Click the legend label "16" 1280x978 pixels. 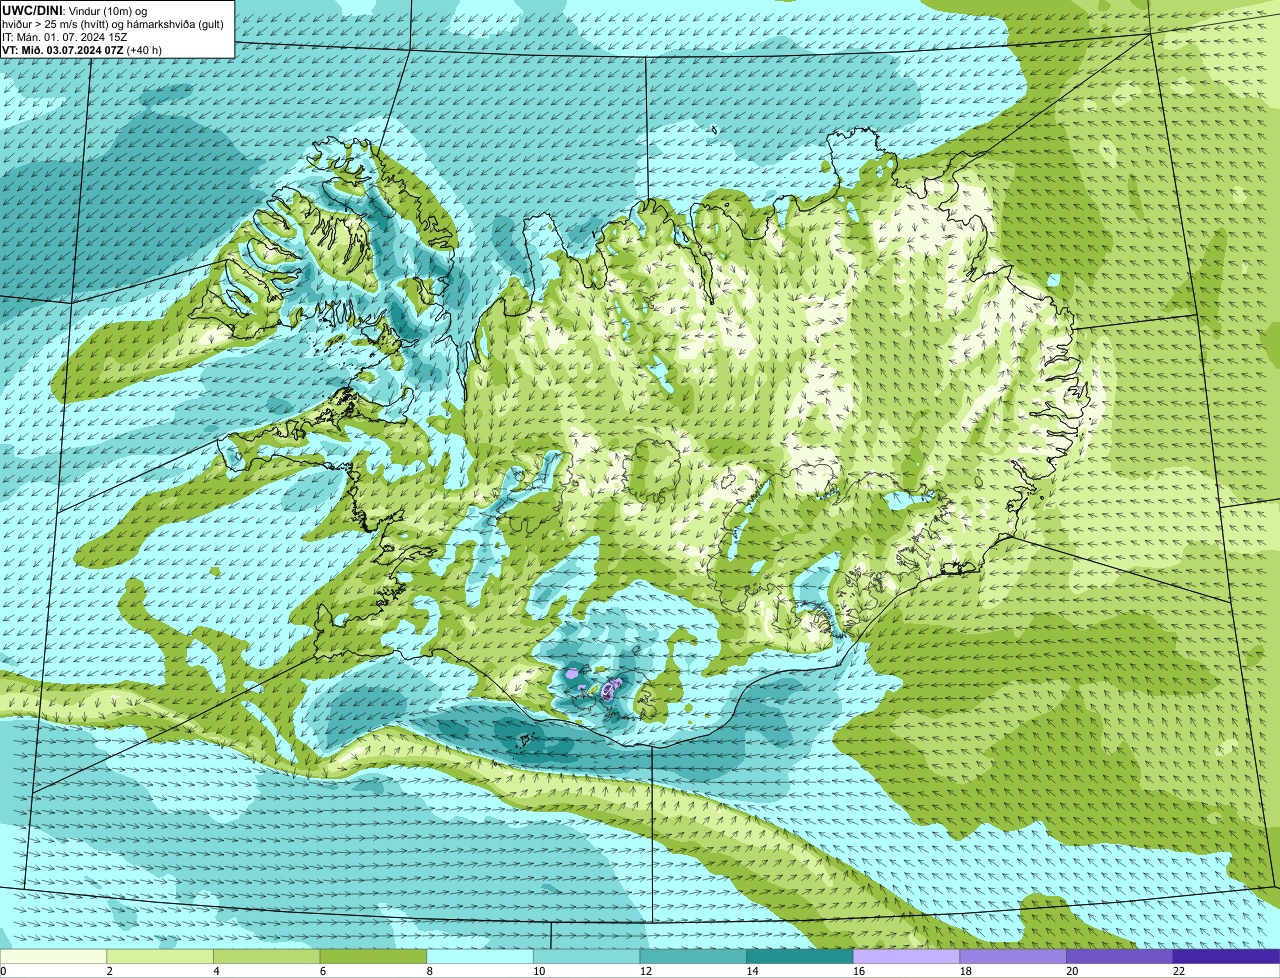[x=859, y=971]
